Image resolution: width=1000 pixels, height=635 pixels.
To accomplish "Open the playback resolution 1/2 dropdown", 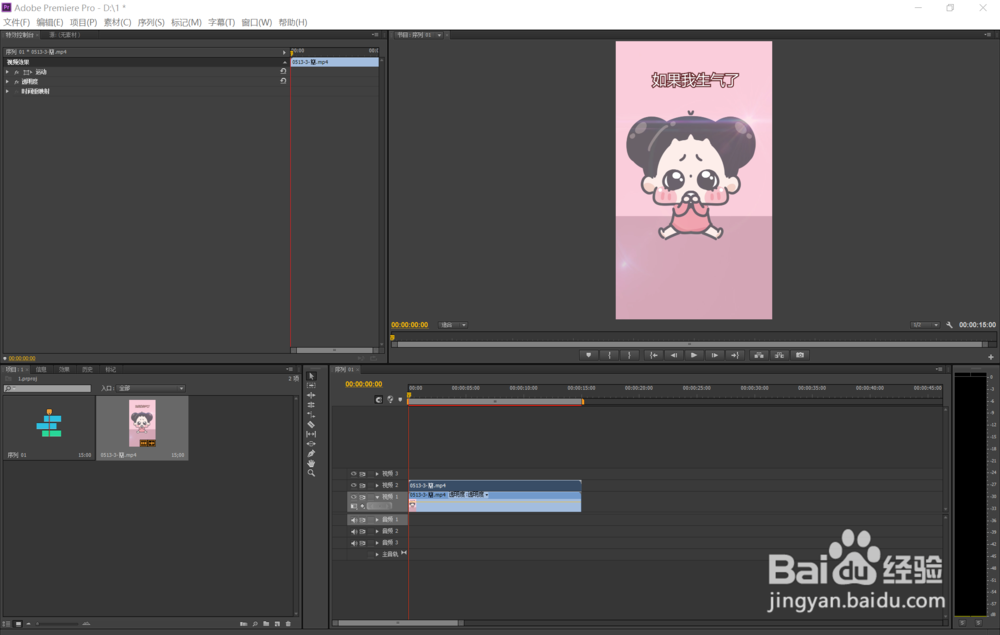I will pyautogui.click(x=925, y=325).
